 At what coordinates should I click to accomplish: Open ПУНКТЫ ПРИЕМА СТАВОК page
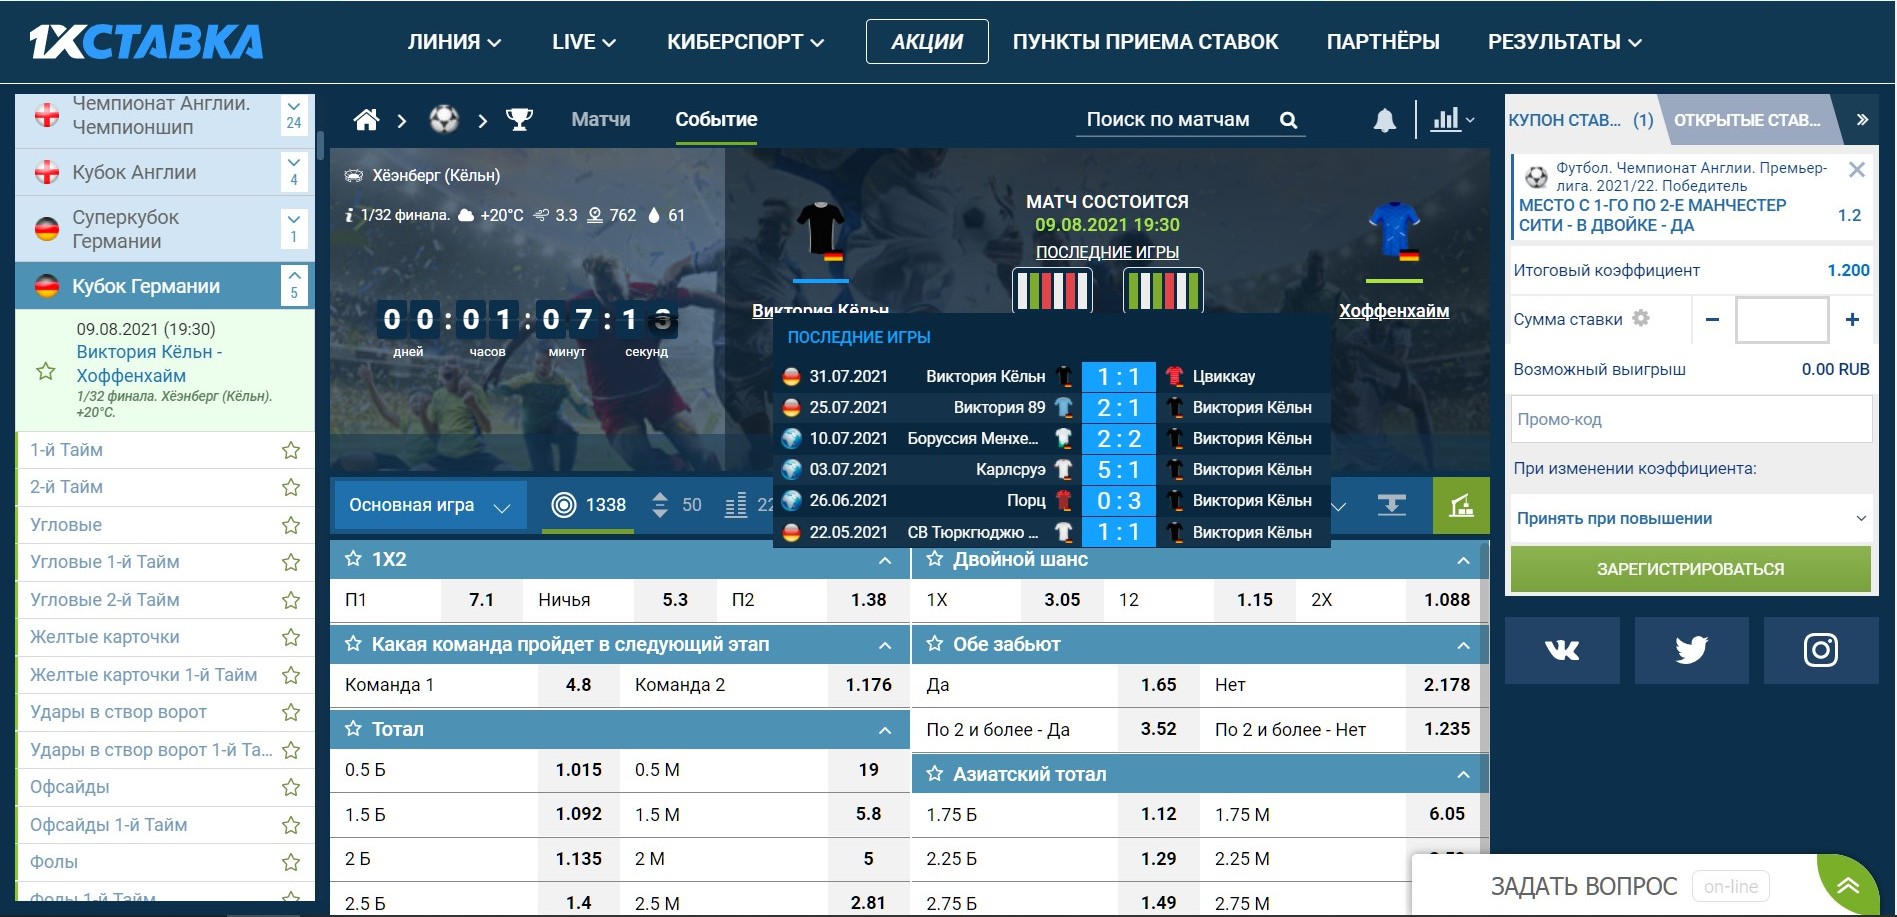[1145, 42]
